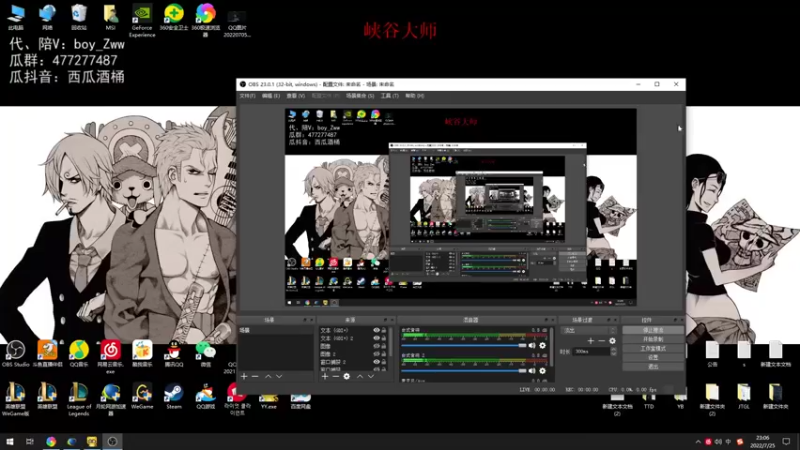Open notification center in system tray
This screenshot has width=800, height=450.
point(786,441)
